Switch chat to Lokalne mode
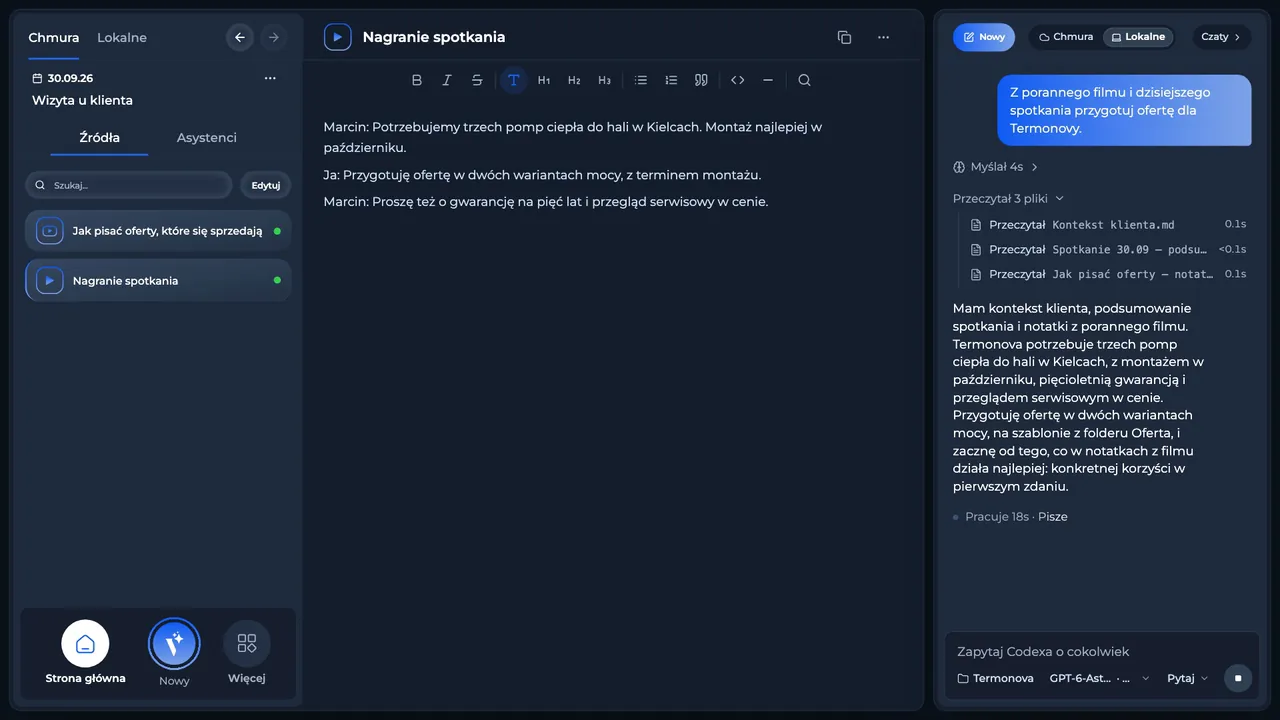 pyautogui.click(x=1138, y=37)
